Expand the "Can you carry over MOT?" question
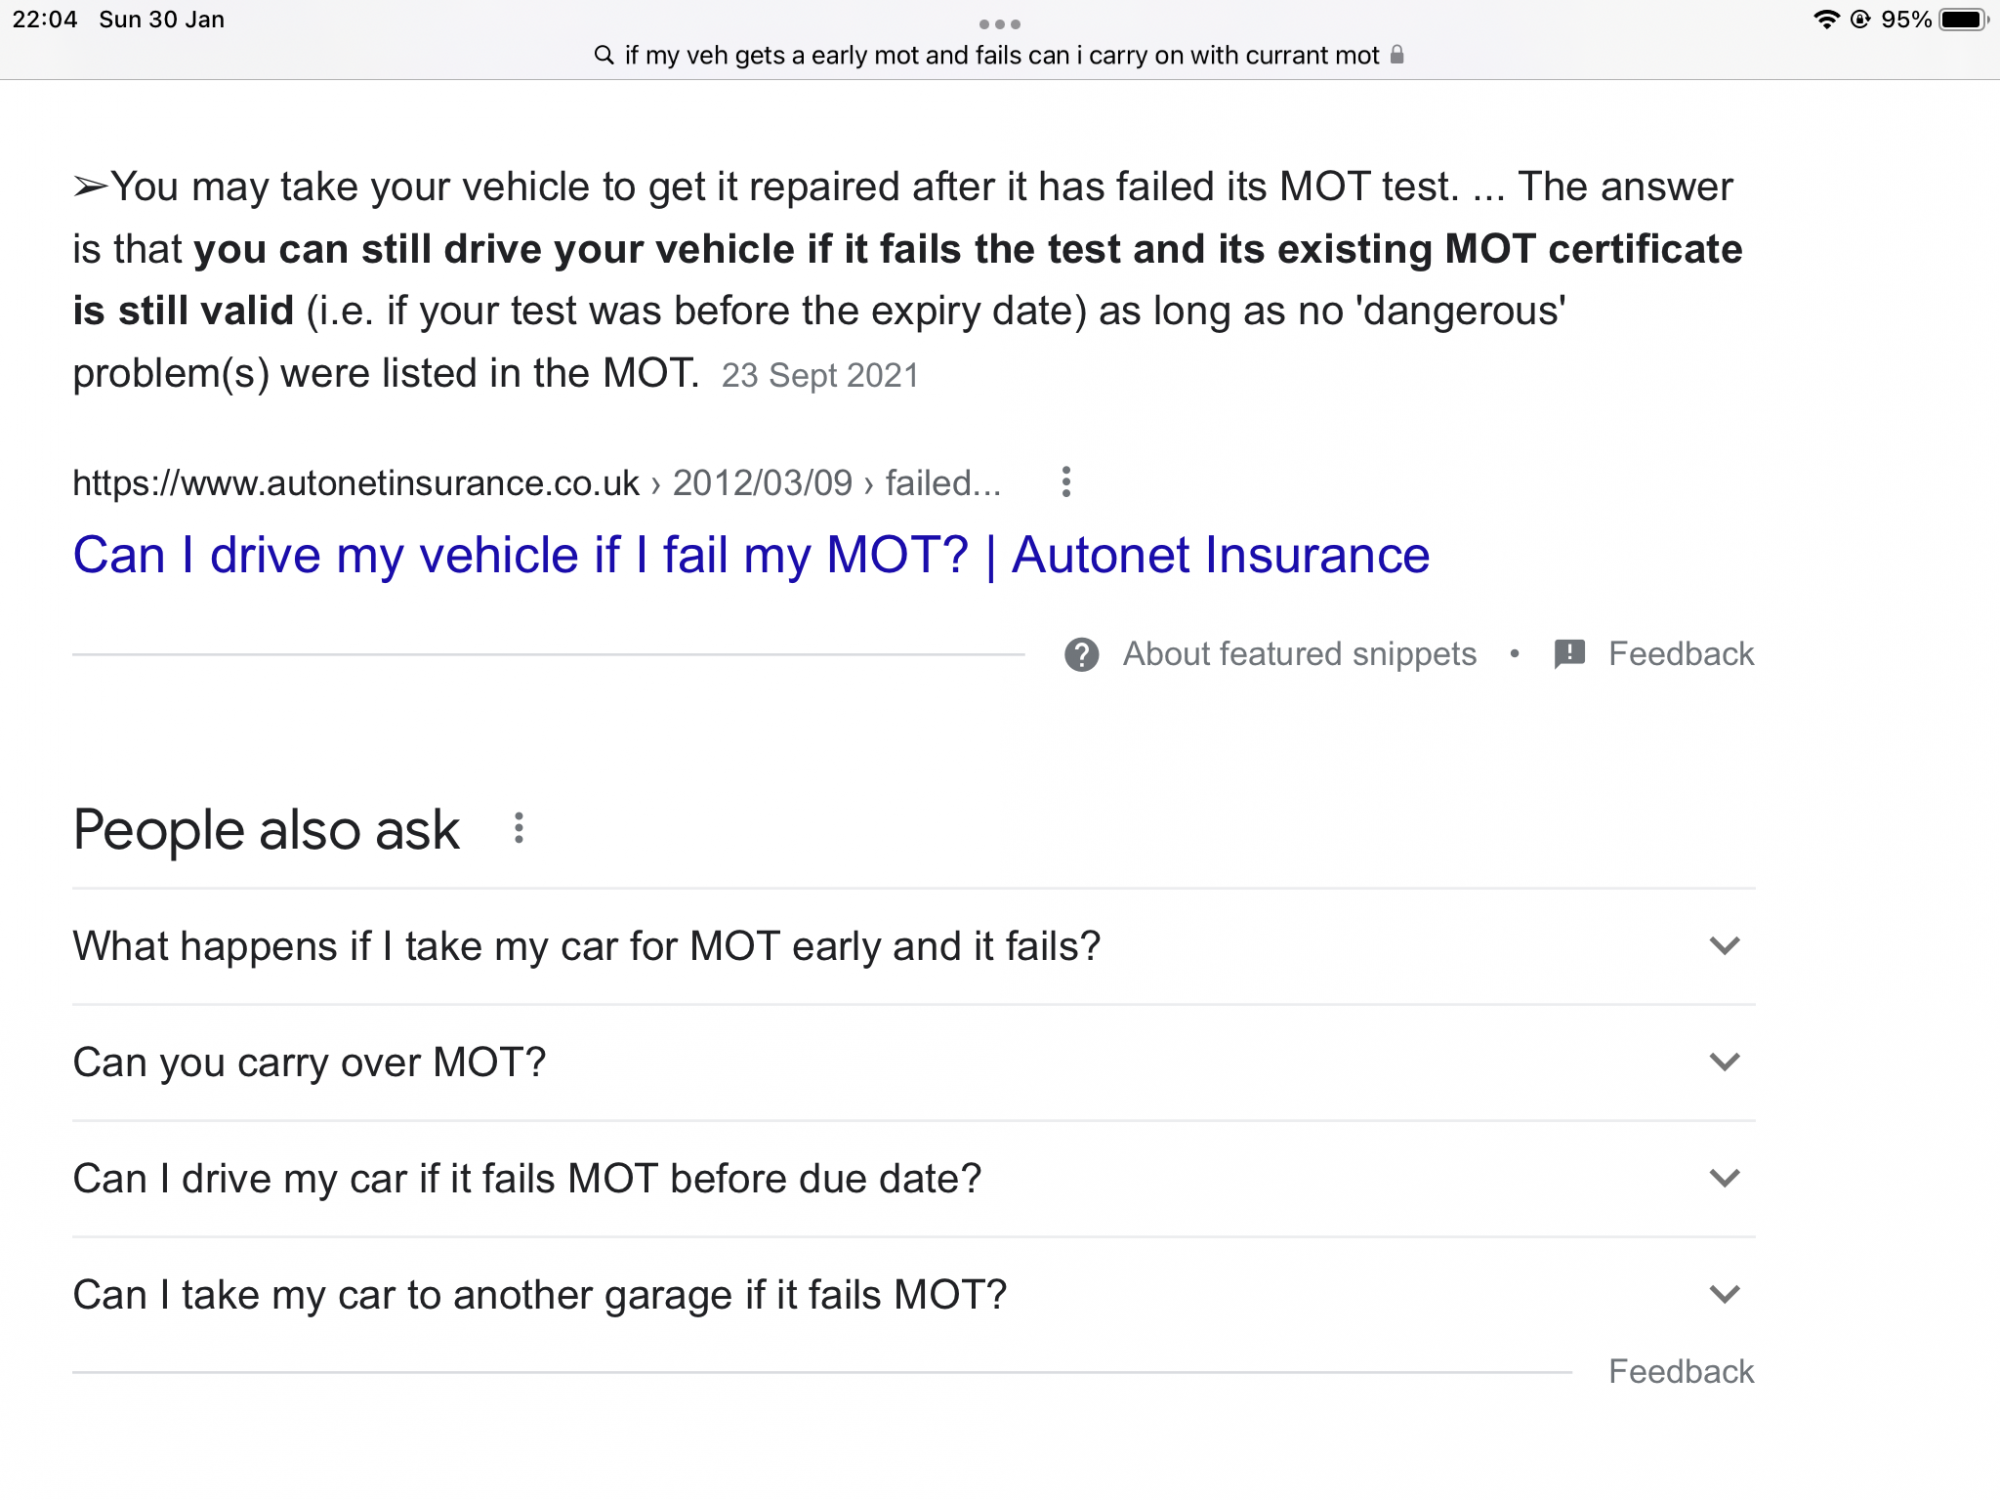This screenshot has height=1500, width=2000. (1724, 1062)
